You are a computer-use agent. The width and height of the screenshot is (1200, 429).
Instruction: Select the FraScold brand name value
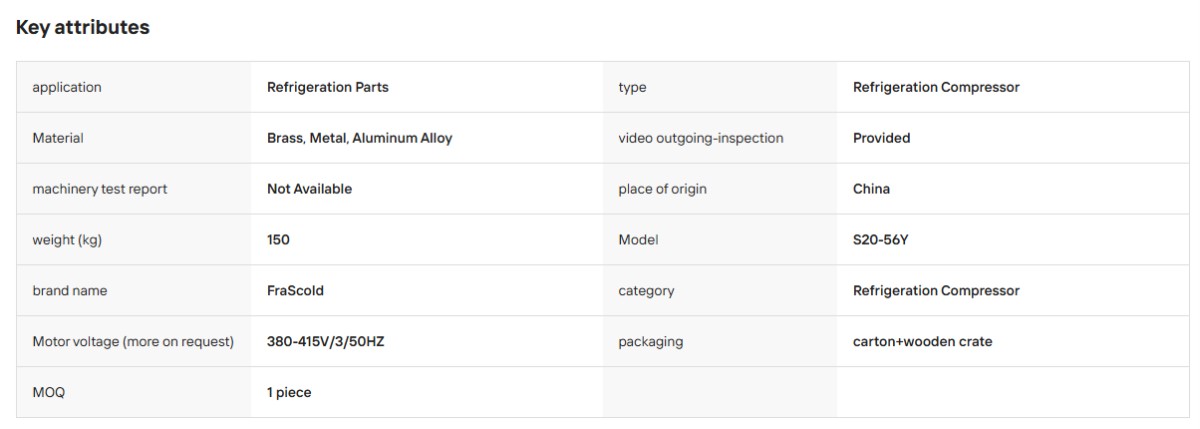pos(295,291)
